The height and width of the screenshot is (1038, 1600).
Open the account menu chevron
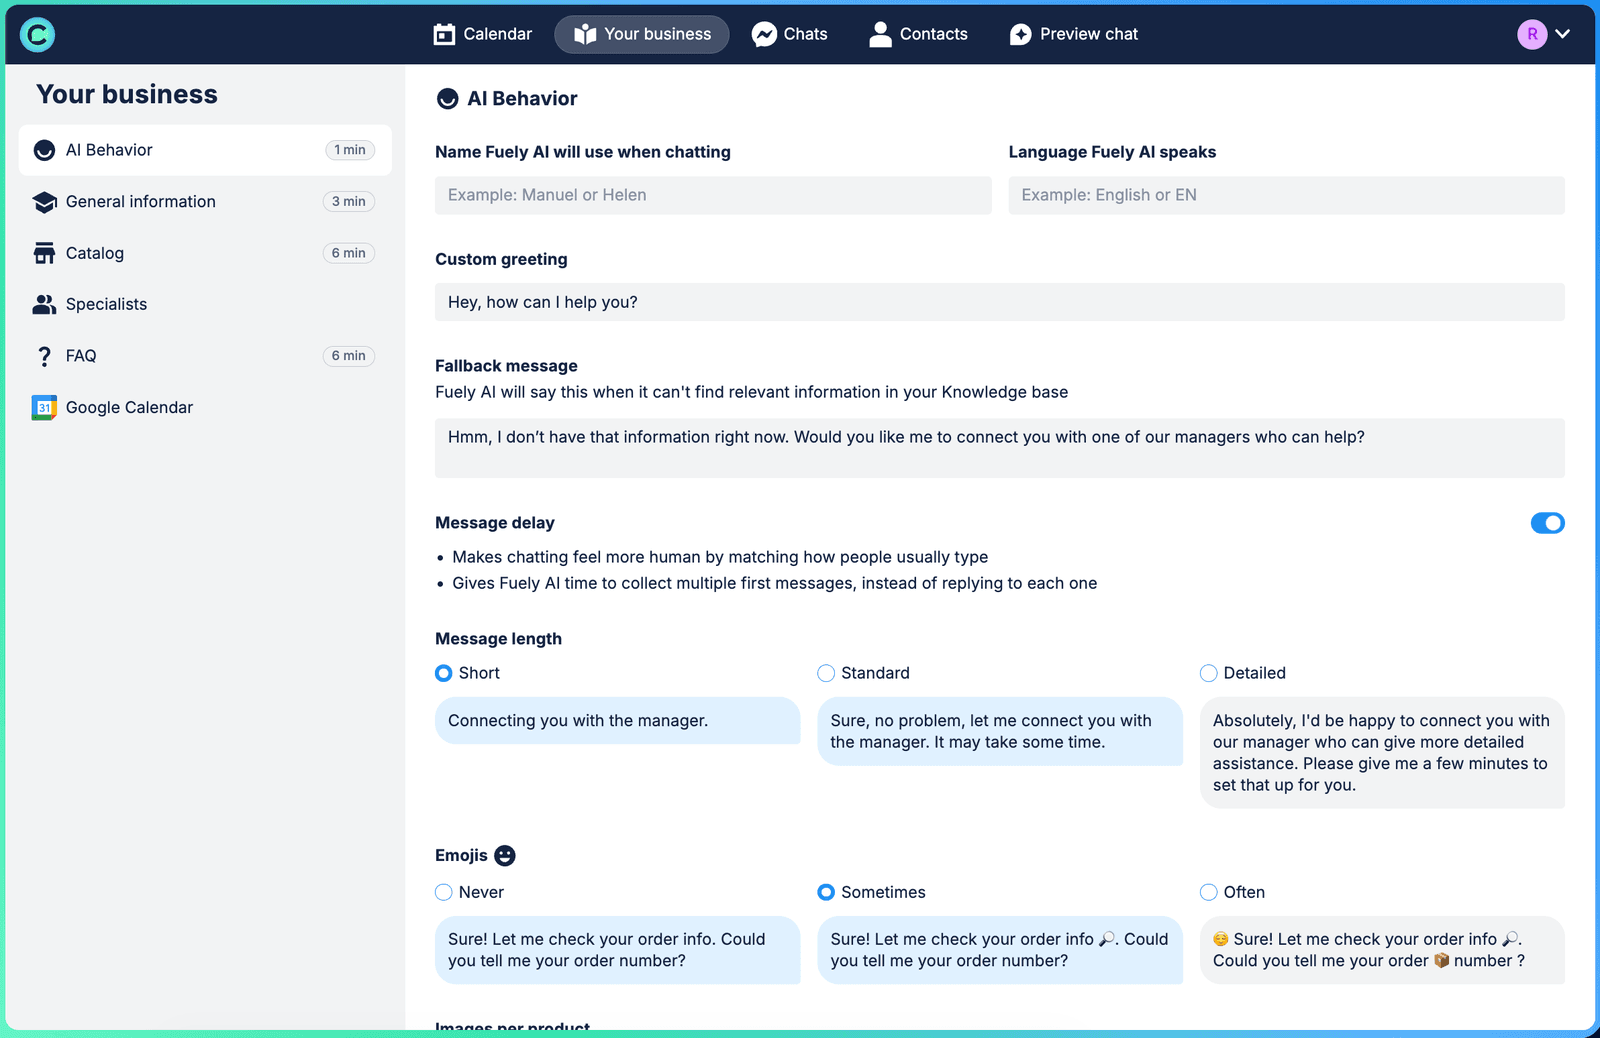click(1563, 34)
